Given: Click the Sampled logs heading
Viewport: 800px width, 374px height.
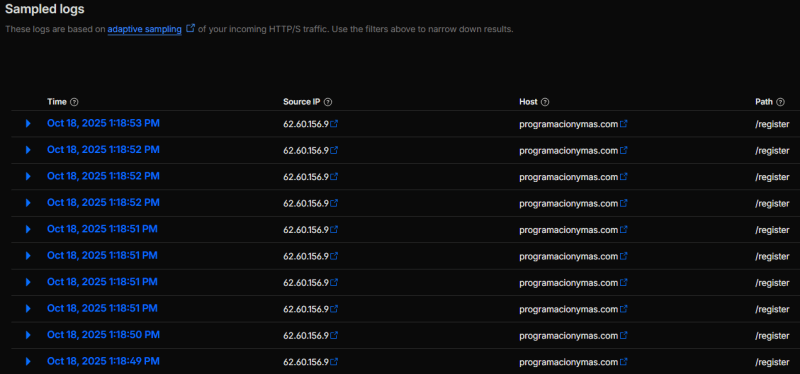Looking at the screenshot, I should click(x=45, y=9).
